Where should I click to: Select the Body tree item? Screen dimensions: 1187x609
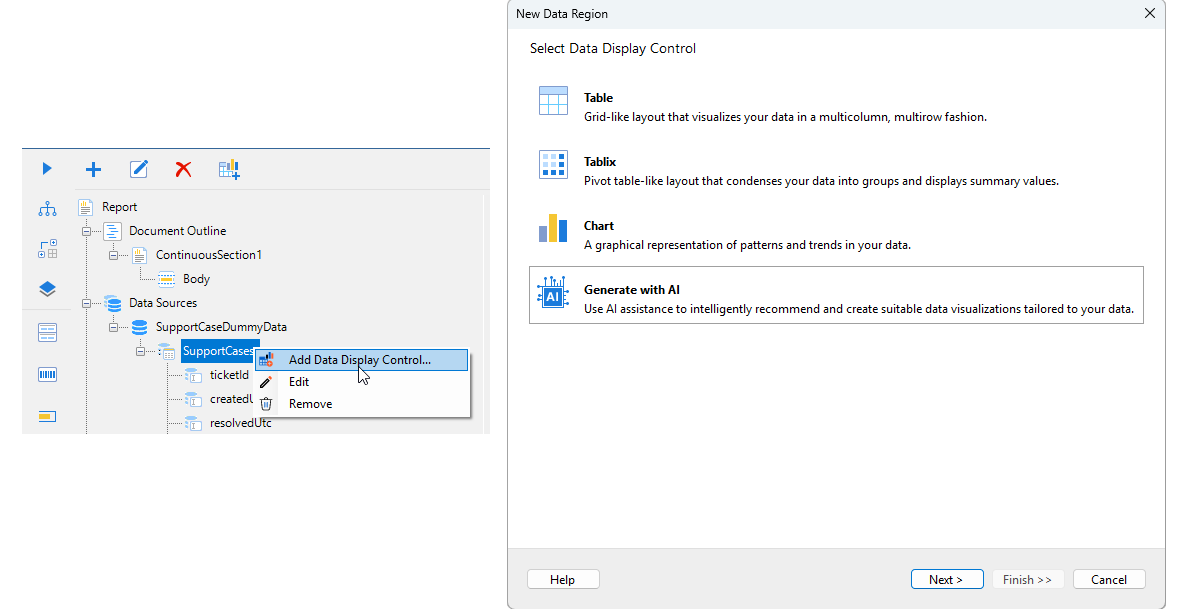196,279
